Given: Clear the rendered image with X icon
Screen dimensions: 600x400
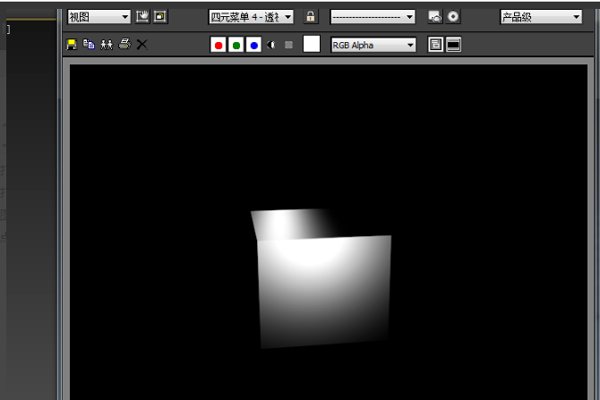Looking at the screenshot, I should (x=142, y=45).
